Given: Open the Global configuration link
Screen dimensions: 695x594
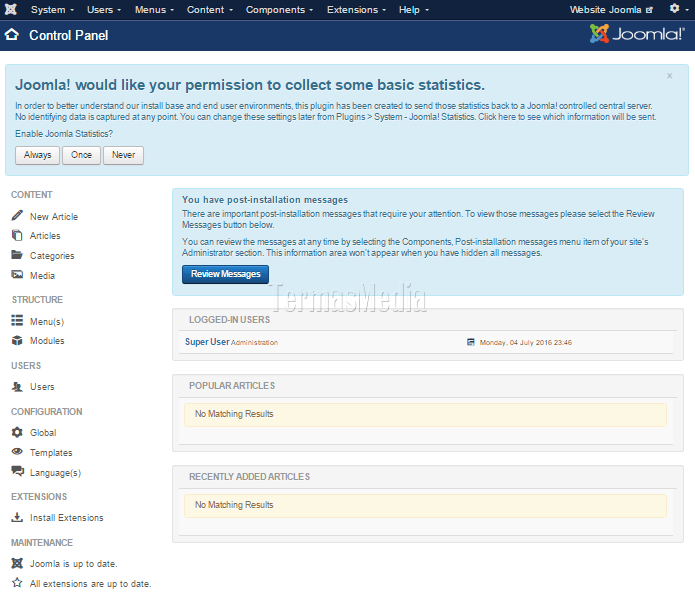Looking at the screenshot, I should tap(43, 432).
